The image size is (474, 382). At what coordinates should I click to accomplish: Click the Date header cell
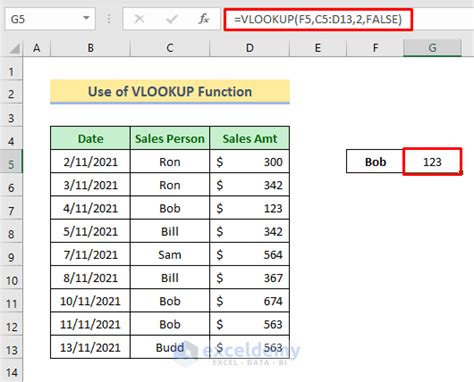point(90,138)
